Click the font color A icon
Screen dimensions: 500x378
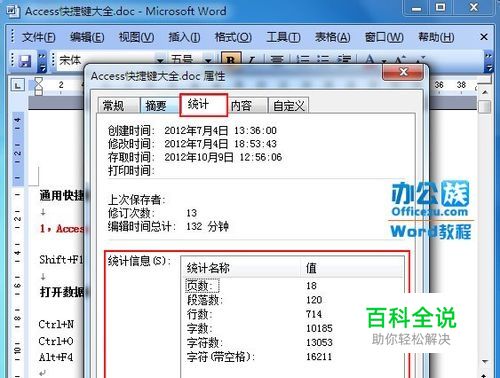(369, 59)
